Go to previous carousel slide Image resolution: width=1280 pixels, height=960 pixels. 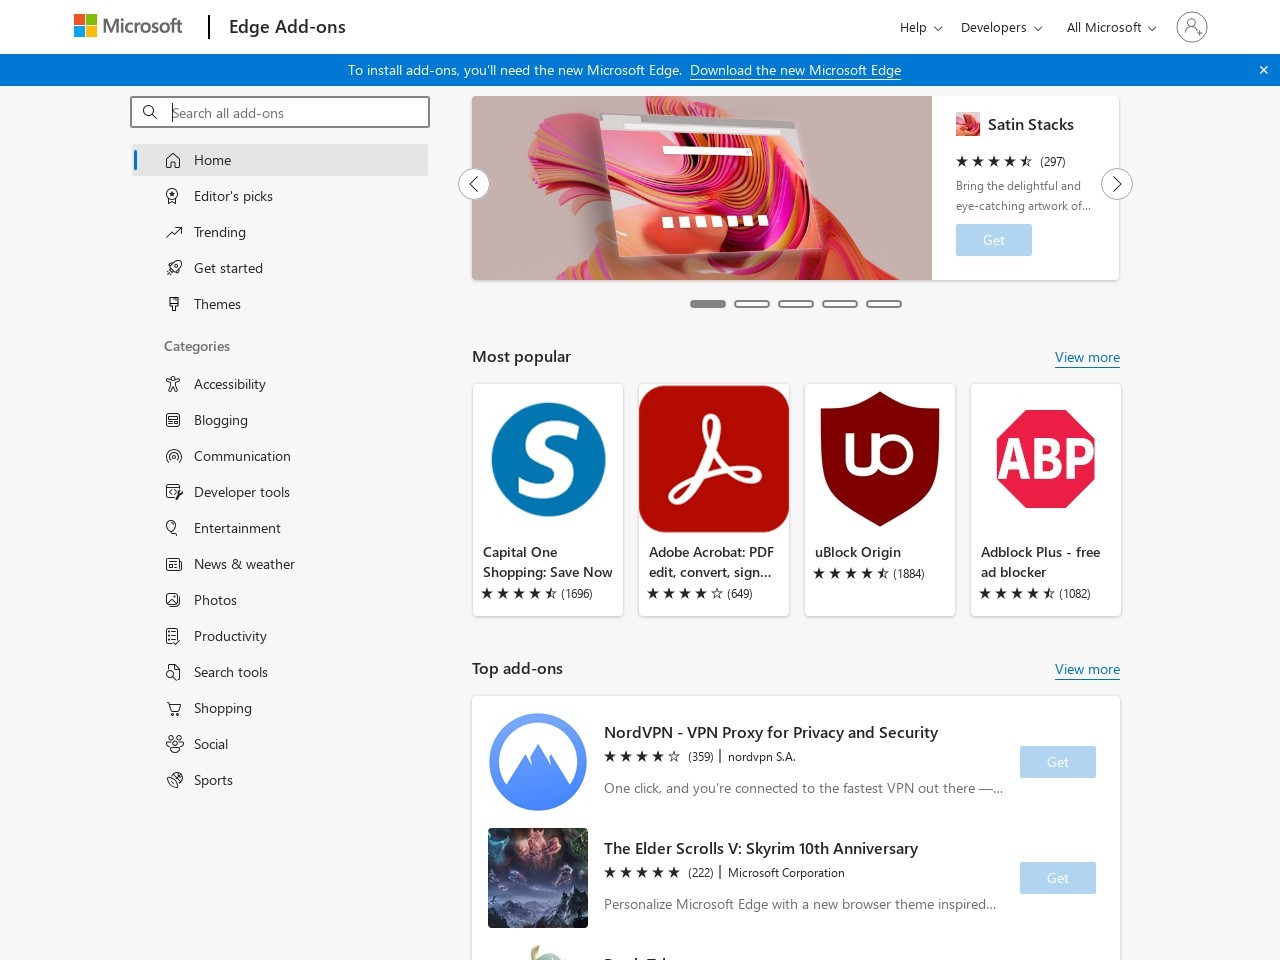point(474,184)
